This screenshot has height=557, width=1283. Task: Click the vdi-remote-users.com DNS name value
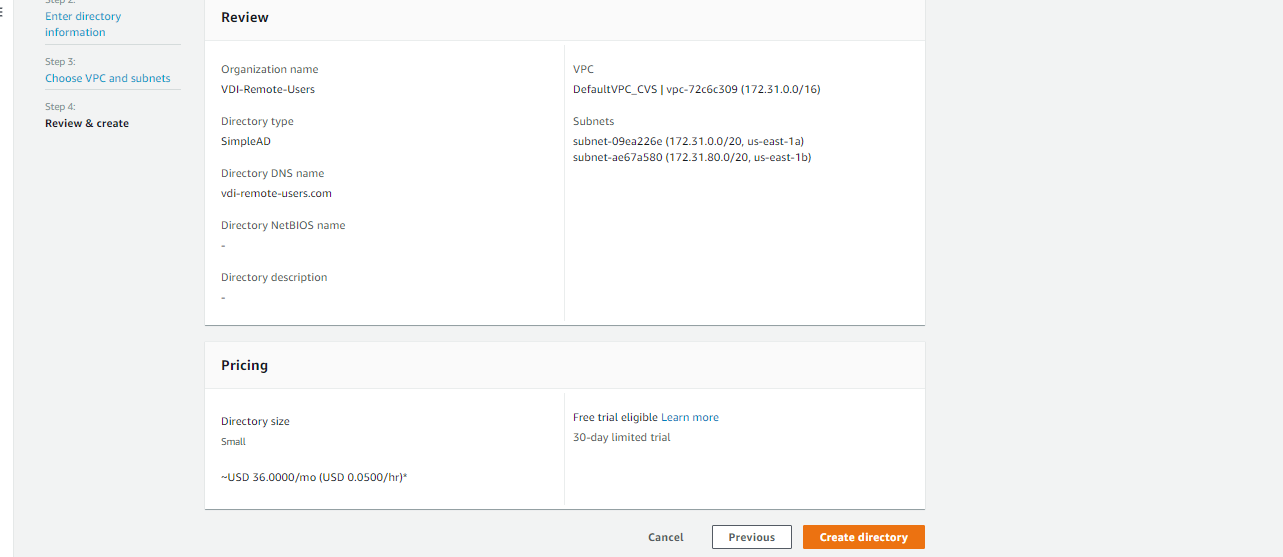pyautogui.click(x=276, y=193)
